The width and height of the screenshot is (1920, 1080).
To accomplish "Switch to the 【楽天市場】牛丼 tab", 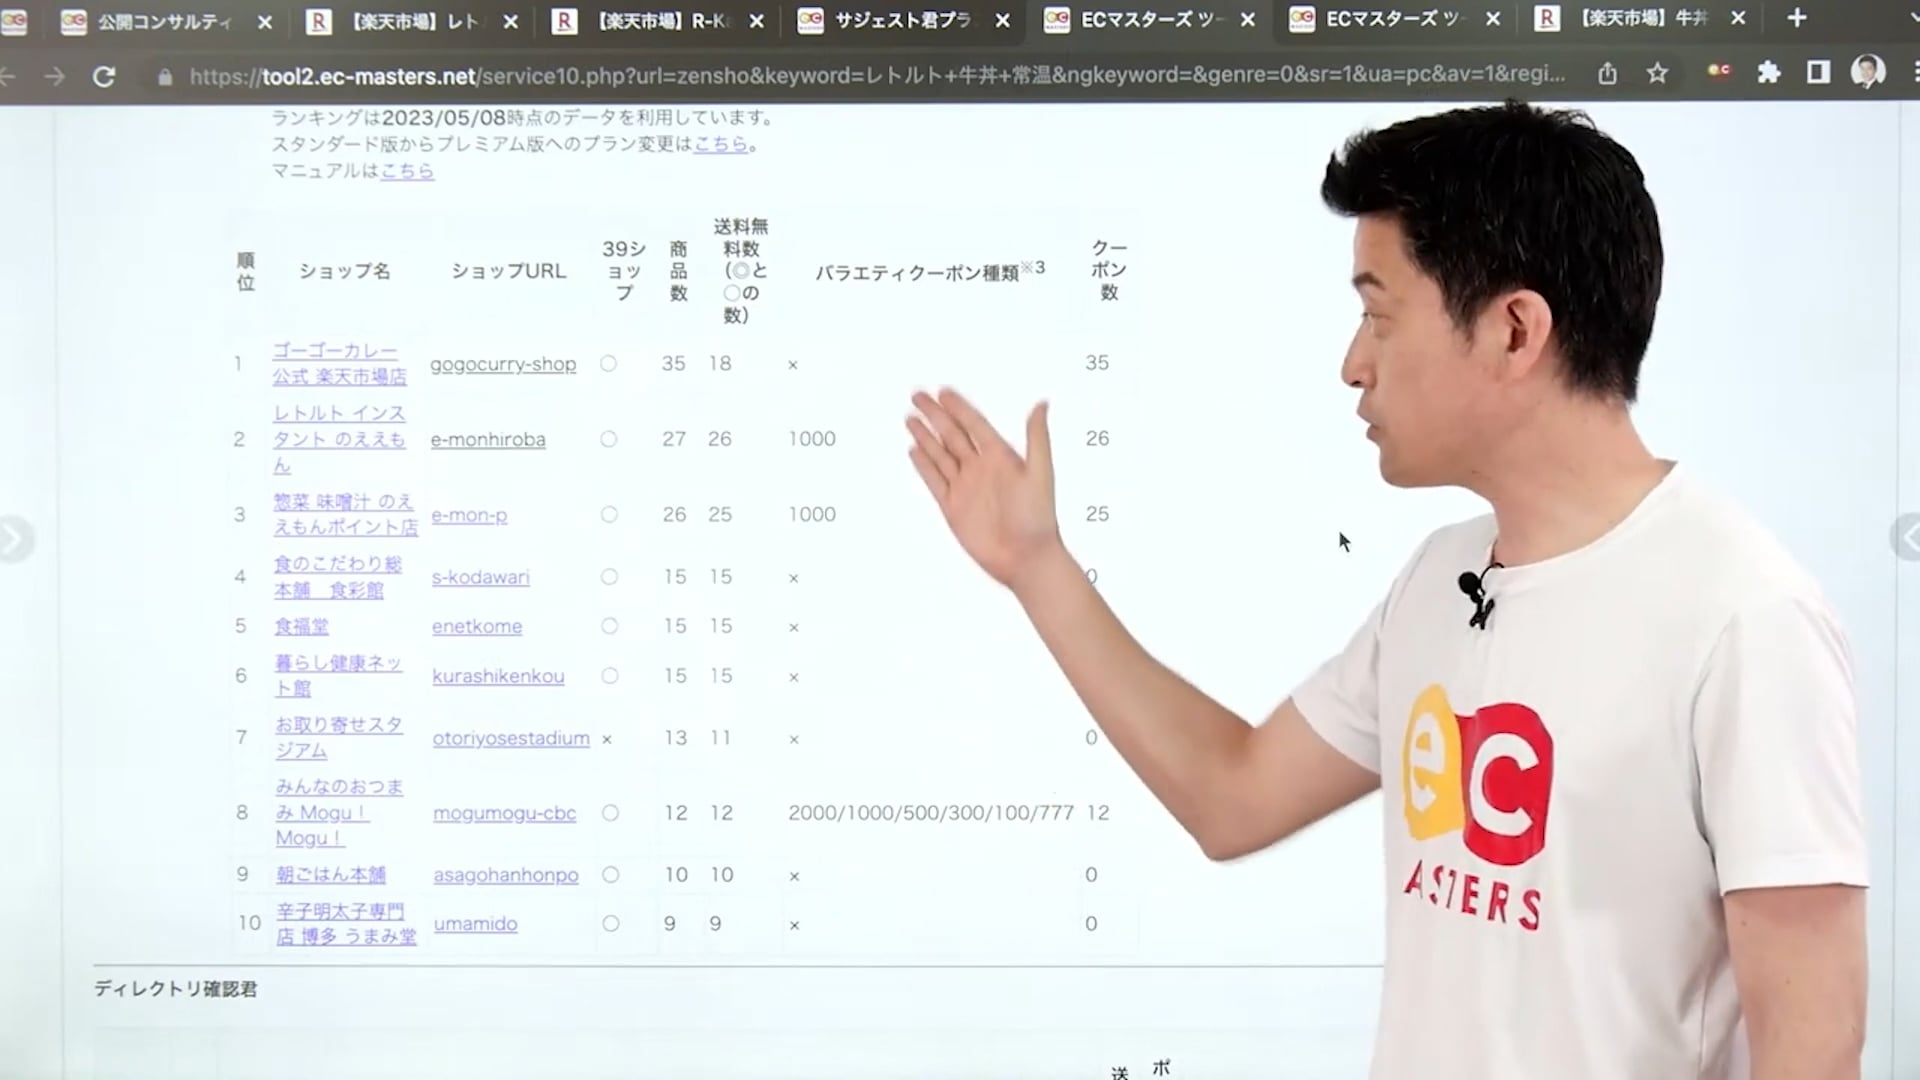I will click(x=1643, y=19).
